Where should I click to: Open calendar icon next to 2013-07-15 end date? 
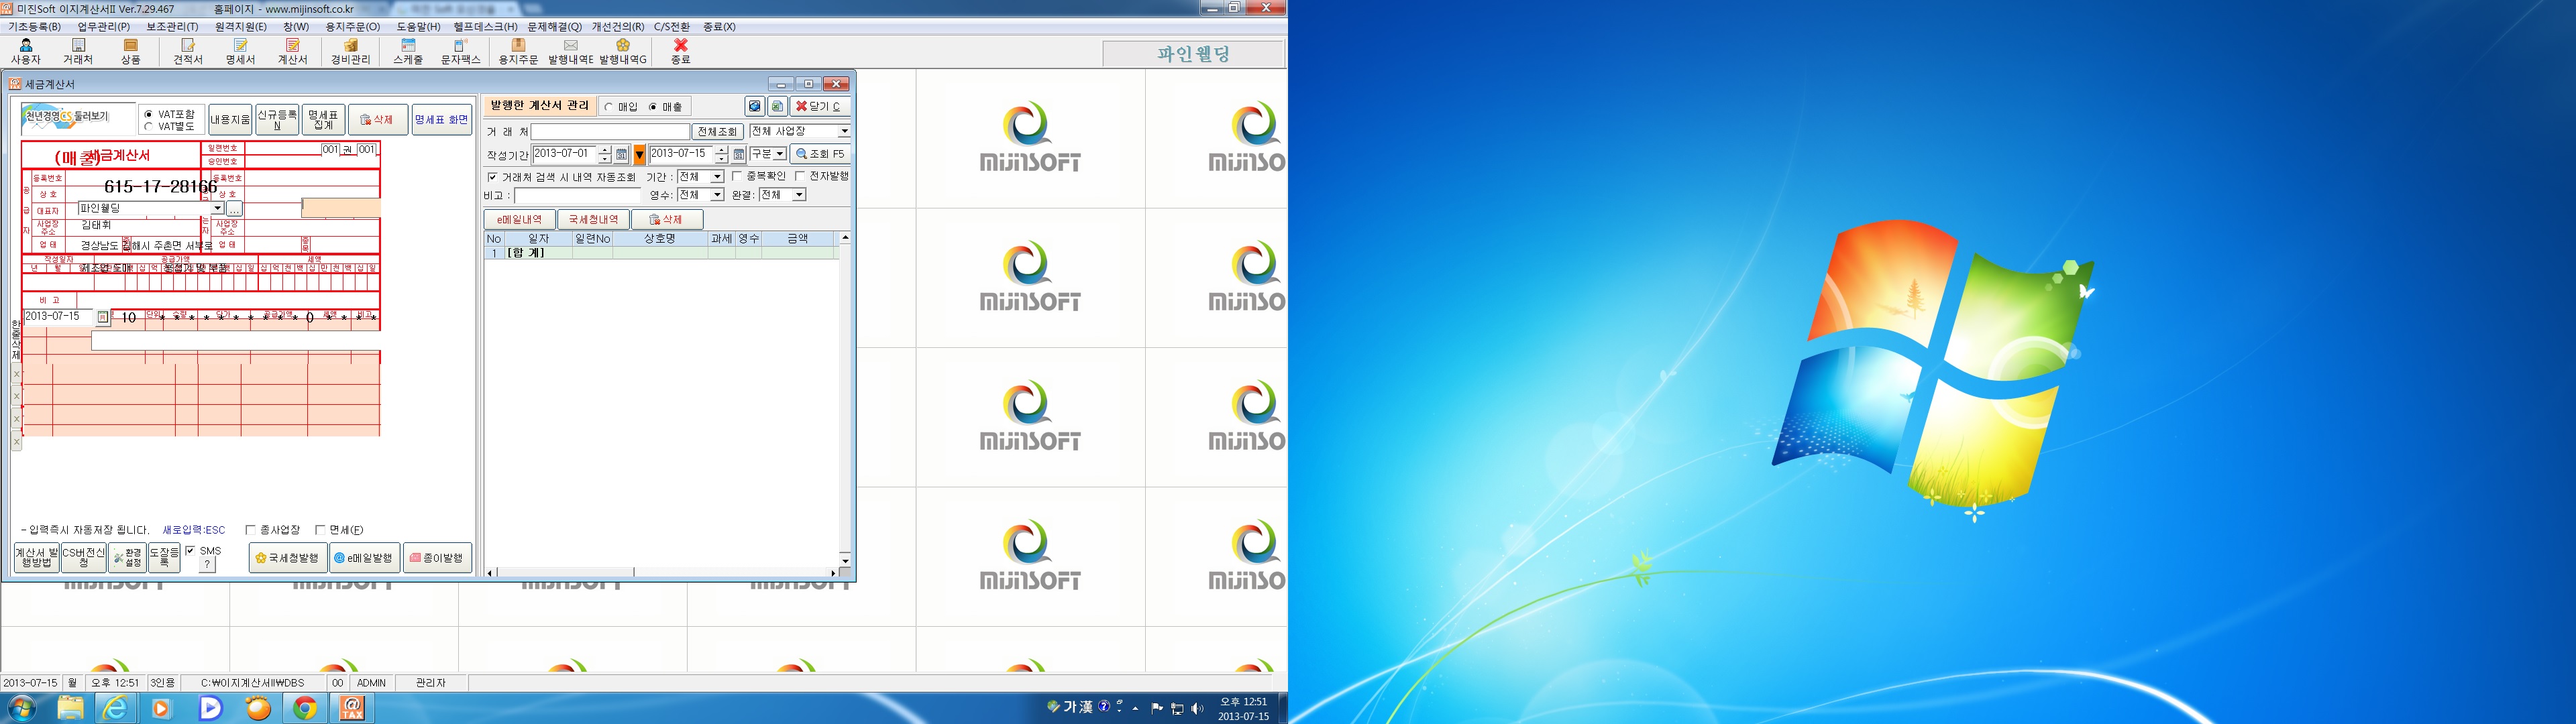[739, 154]
